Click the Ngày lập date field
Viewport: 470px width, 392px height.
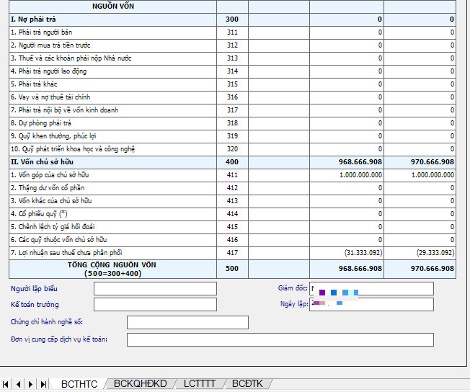pos(372,304)
